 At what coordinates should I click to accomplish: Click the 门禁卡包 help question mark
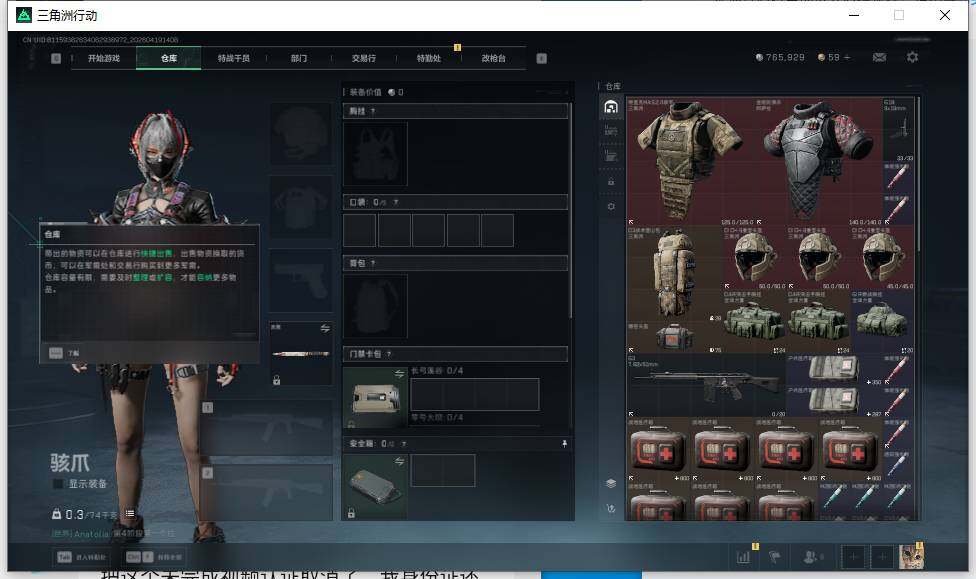point(389,354)
